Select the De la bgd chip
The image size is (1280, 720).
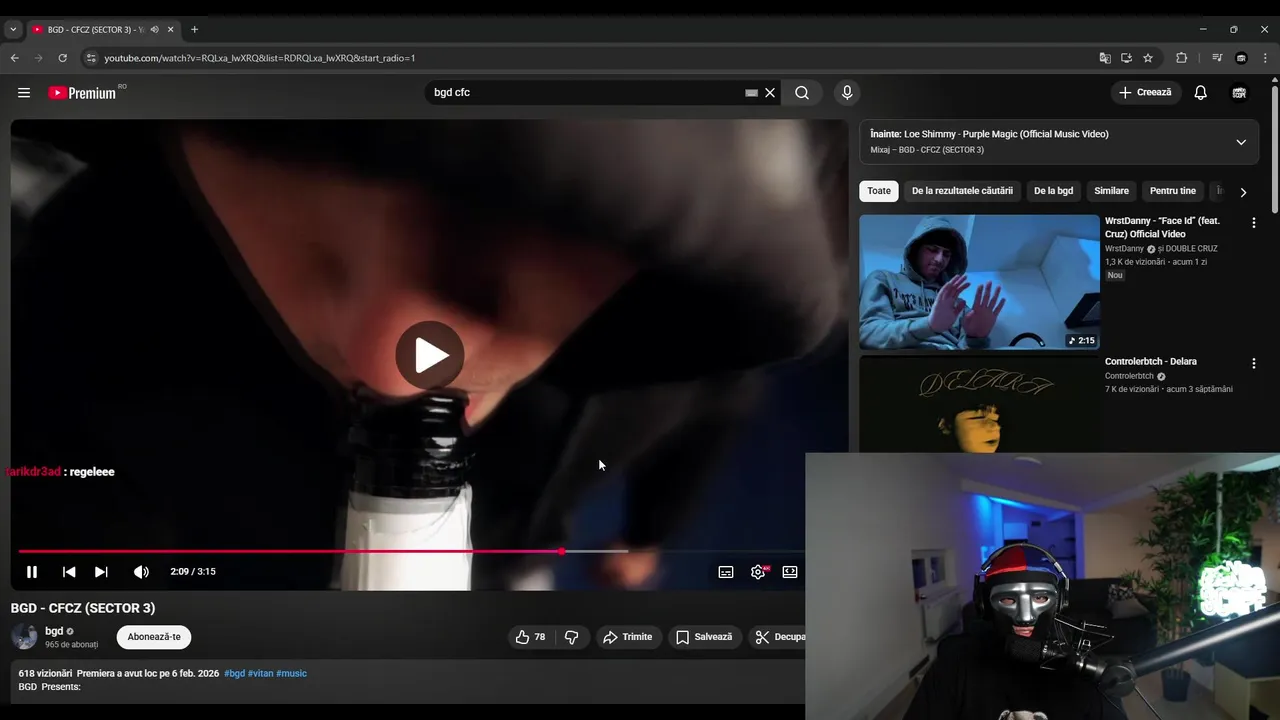click(x=1053, y=191)
